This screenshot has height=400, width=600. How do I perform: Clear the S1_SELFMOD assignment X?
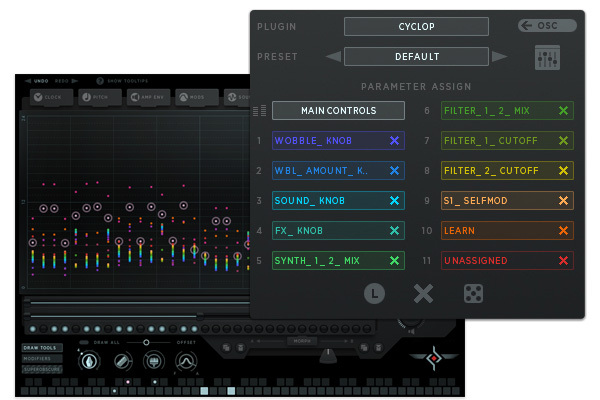(x=563, y=201)
